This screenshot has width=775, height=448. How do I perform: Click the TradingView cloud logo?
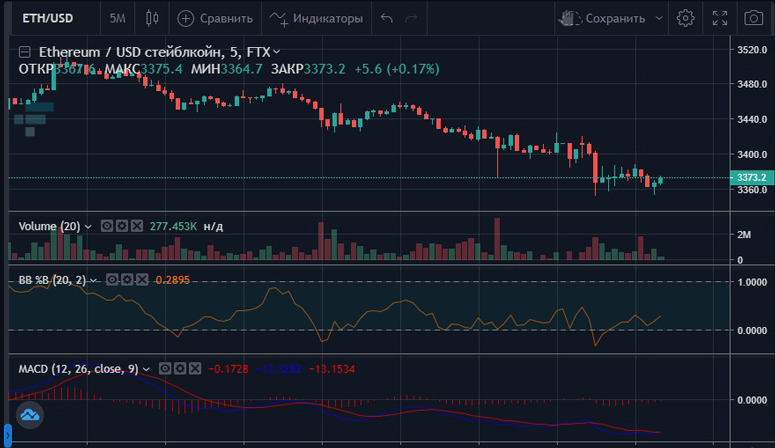[28, 414]
